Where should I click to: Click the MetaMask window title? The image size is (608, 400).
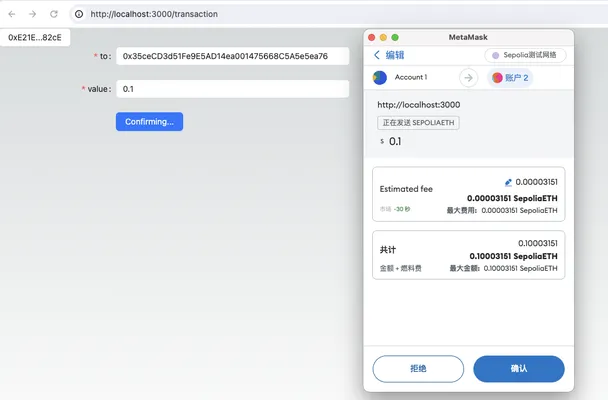[x=468, y=37]
